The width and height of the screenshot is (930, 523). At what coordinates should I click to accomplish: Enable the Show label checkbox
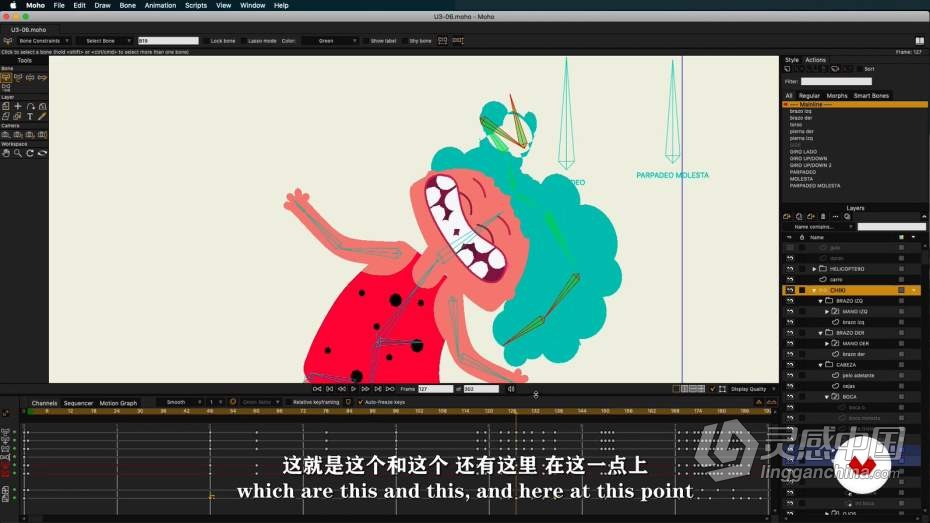pyautogui.click(x=367, y=41)
